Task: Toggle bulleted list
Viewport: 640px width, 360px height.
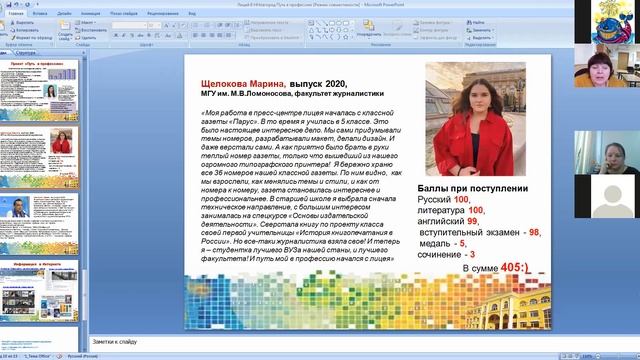Action: (196, 25)
